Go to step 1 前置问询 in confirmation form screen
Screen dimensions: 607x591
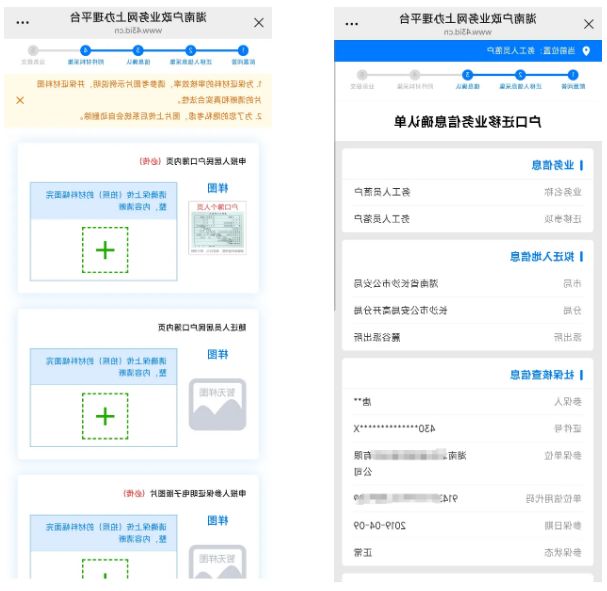point(573,79)
